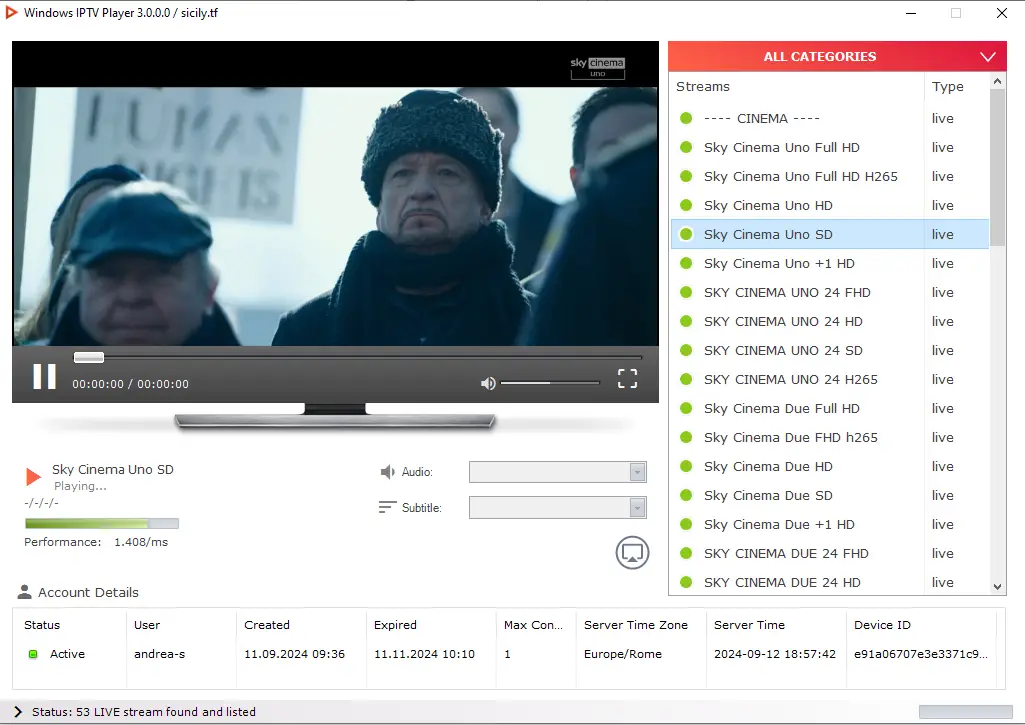Select Sky Cinema Due Full HD stream
Screen dimensions: 1025x725
coord(830,408)
